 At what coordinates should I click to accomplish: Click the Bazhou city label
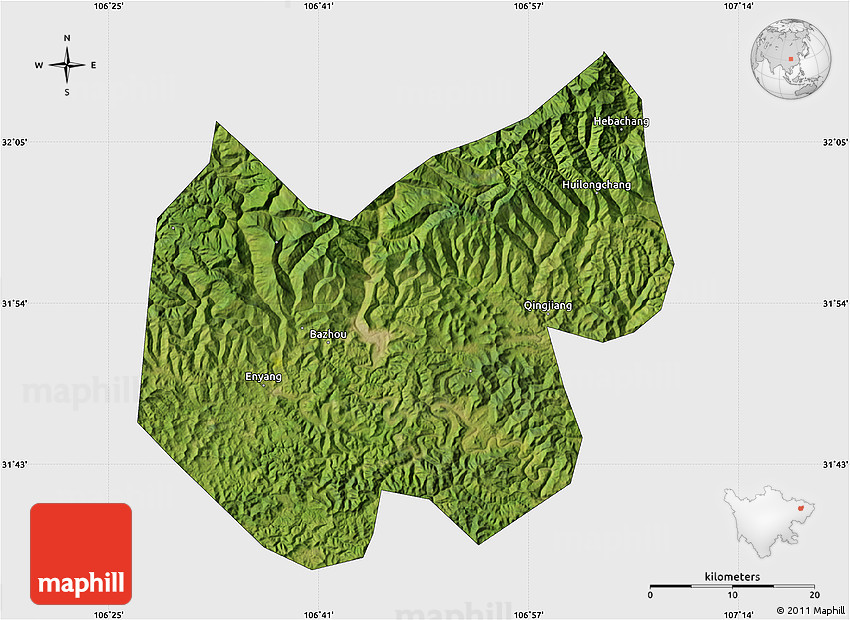pyautogui.click(x=328, y=334)
